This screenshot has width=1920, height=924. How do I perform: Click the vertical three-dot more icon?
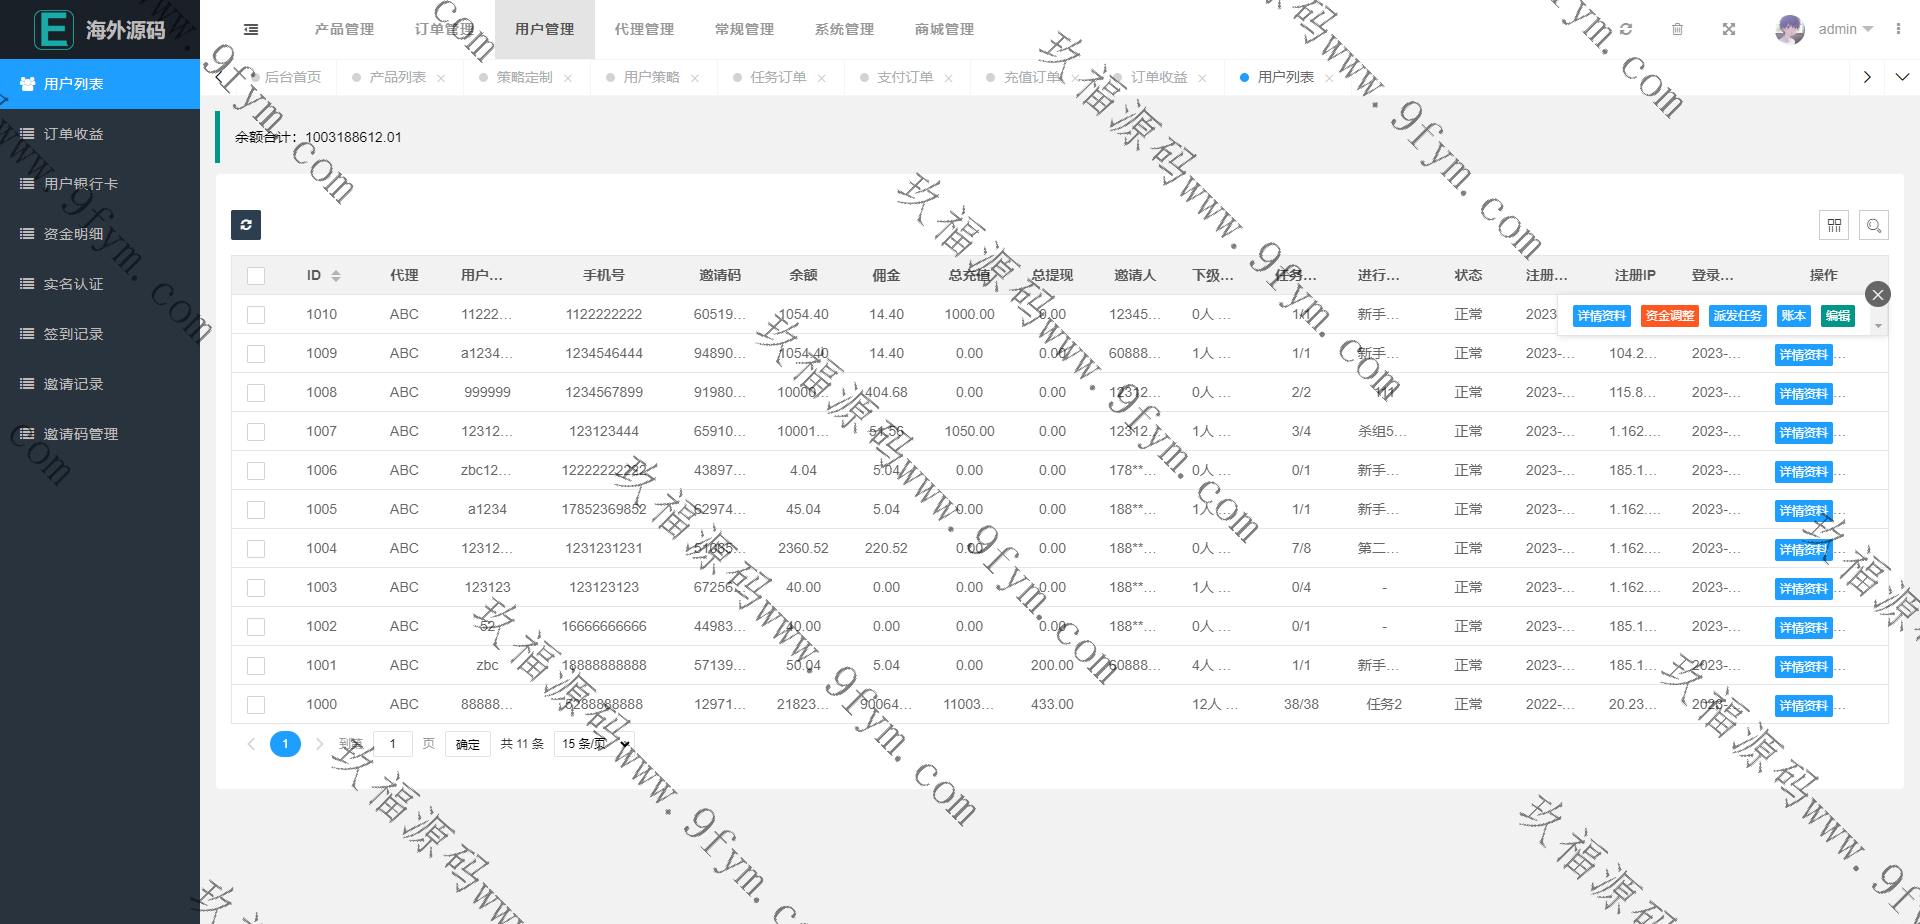1898,30
